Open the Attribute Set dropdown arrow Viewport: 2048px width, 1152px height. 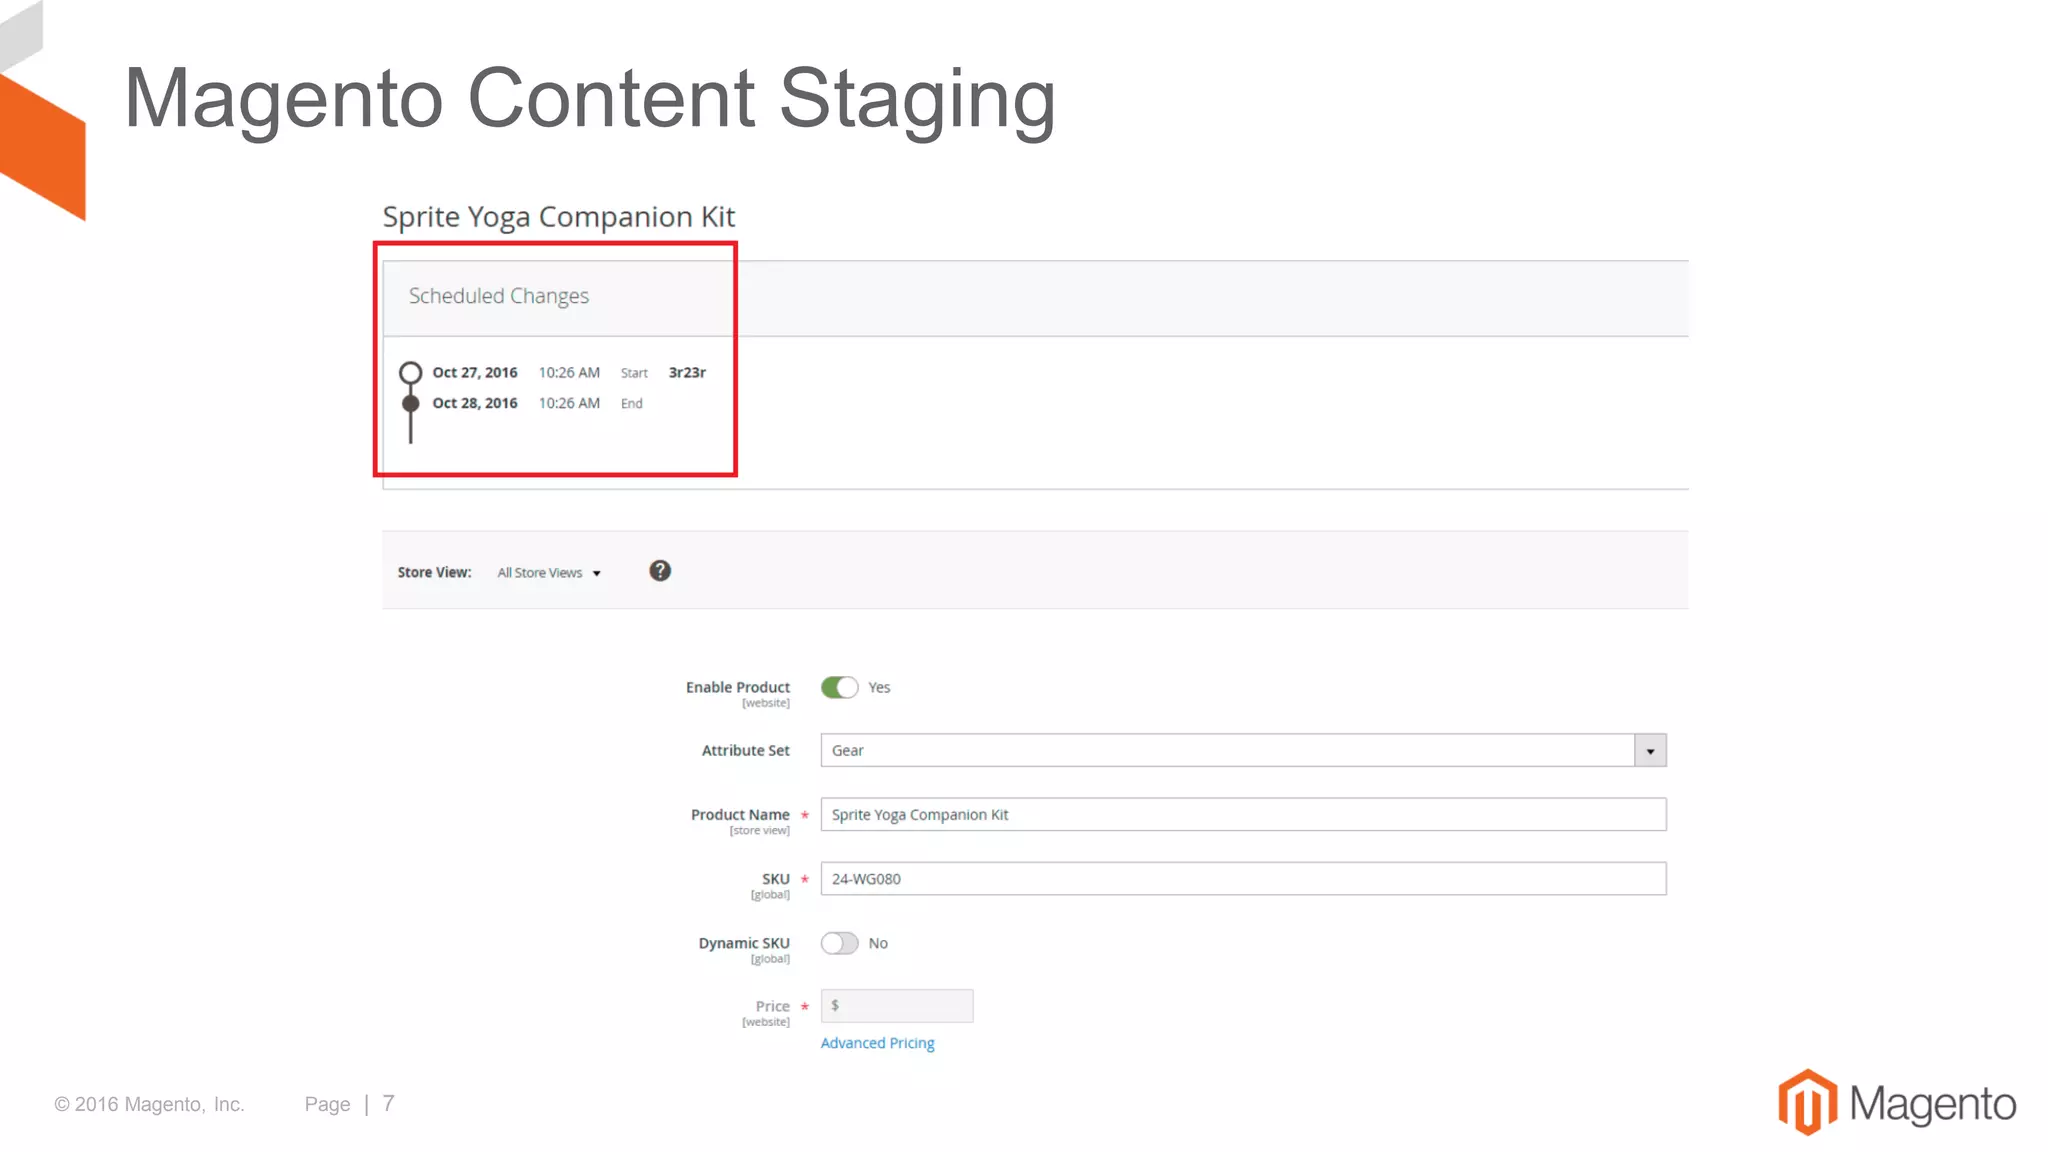tap(1650, 750)
